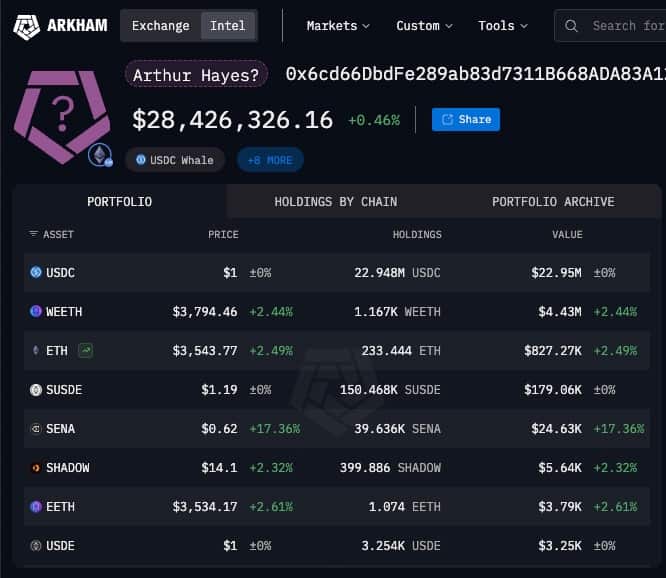
Task: Click the SENA token icon
Action: pyautogui.click(x=36, y=429)
